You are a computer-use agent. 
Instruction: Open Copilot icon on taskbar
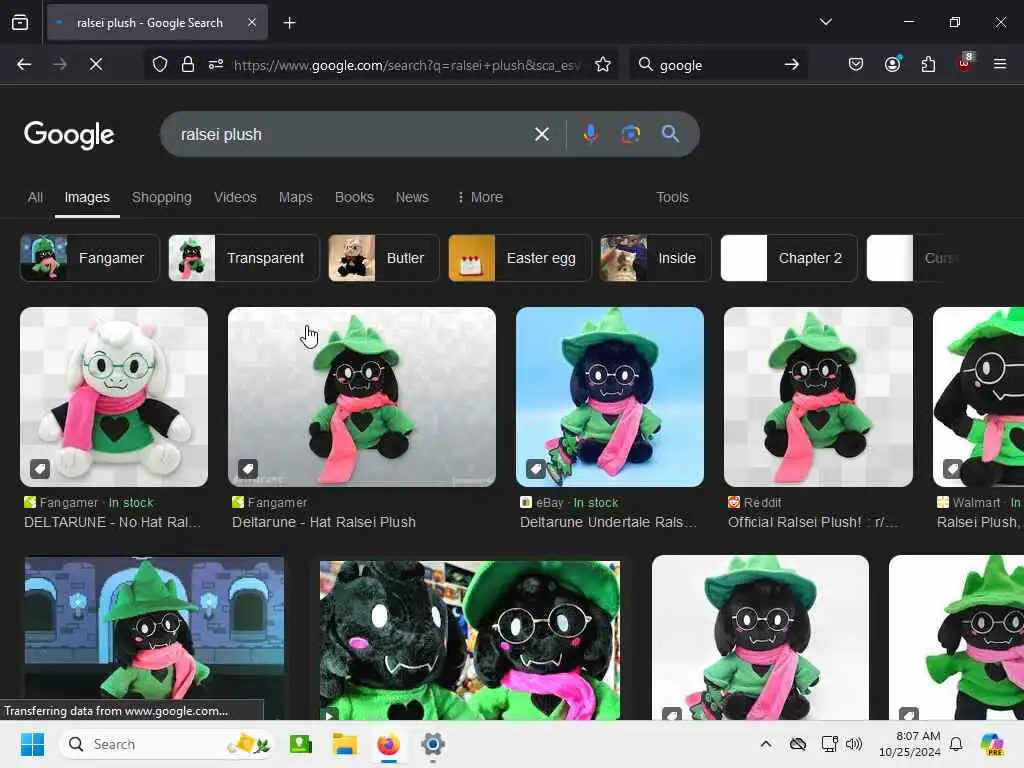(x=992, y=744)
